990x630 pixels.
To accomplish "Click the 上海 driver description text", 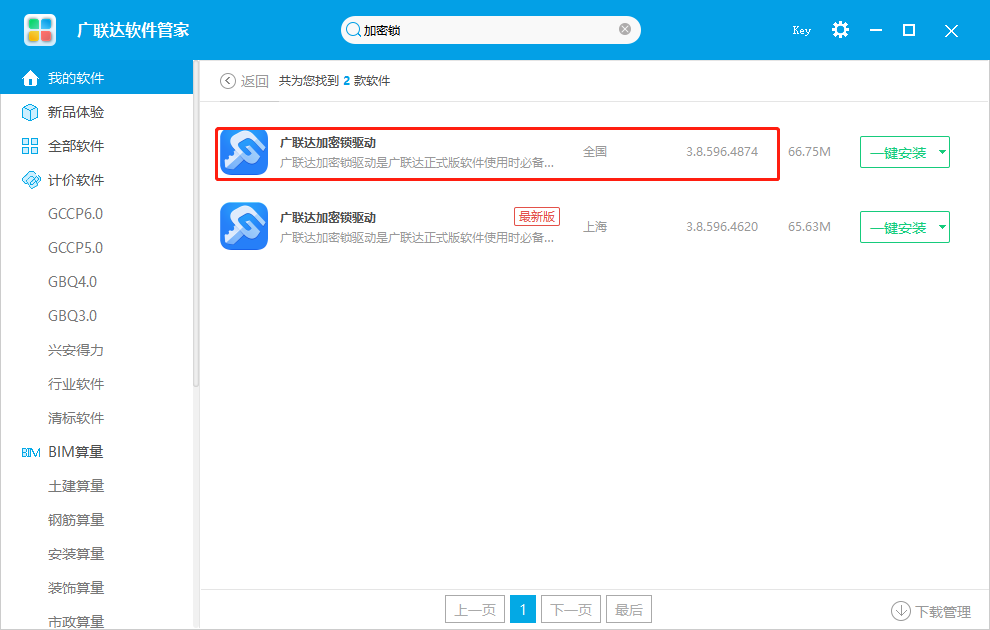I will [x=417, y=237].
